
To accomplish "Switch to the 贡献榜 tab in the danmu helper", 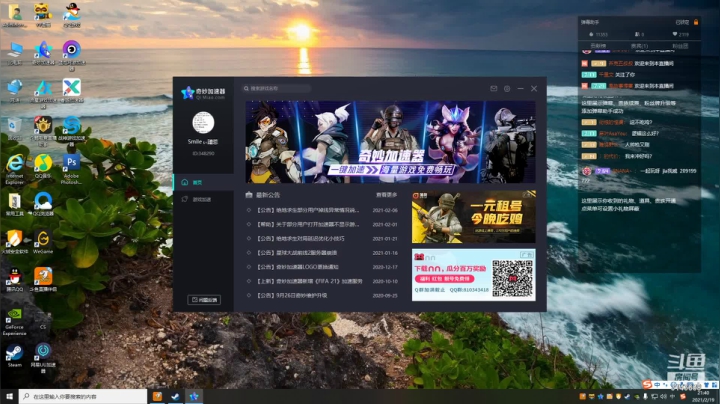I will 598,46.
